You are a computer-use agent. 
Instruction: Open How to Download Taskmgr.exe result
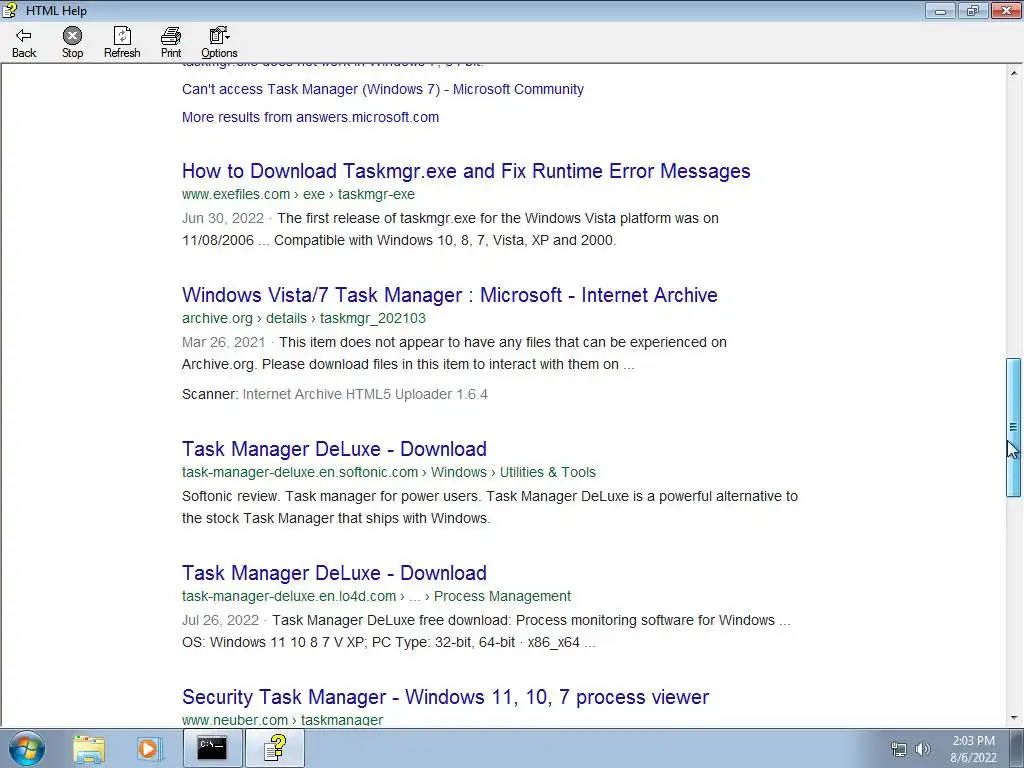click(x=466, y=171)
